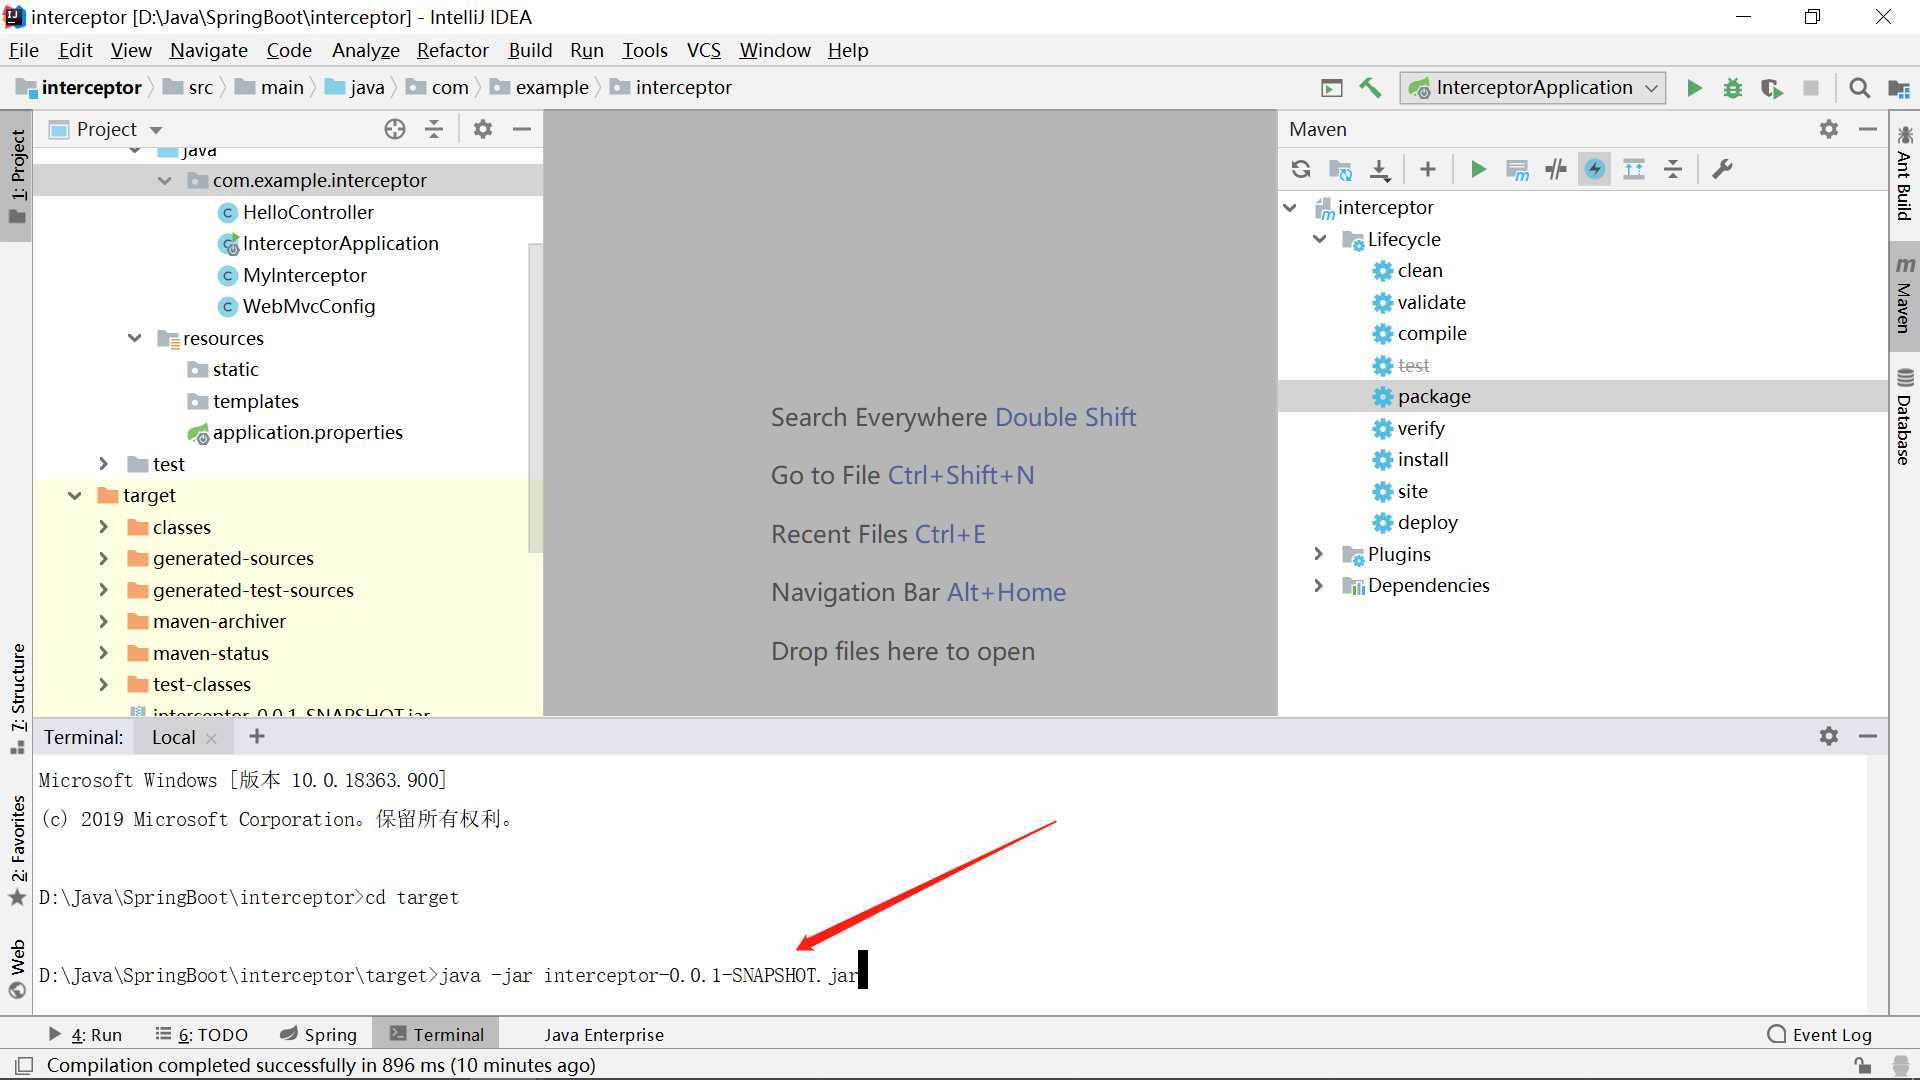Expand generated-sources folder
Viewport: 1920px width, 1080px height.
104,559
